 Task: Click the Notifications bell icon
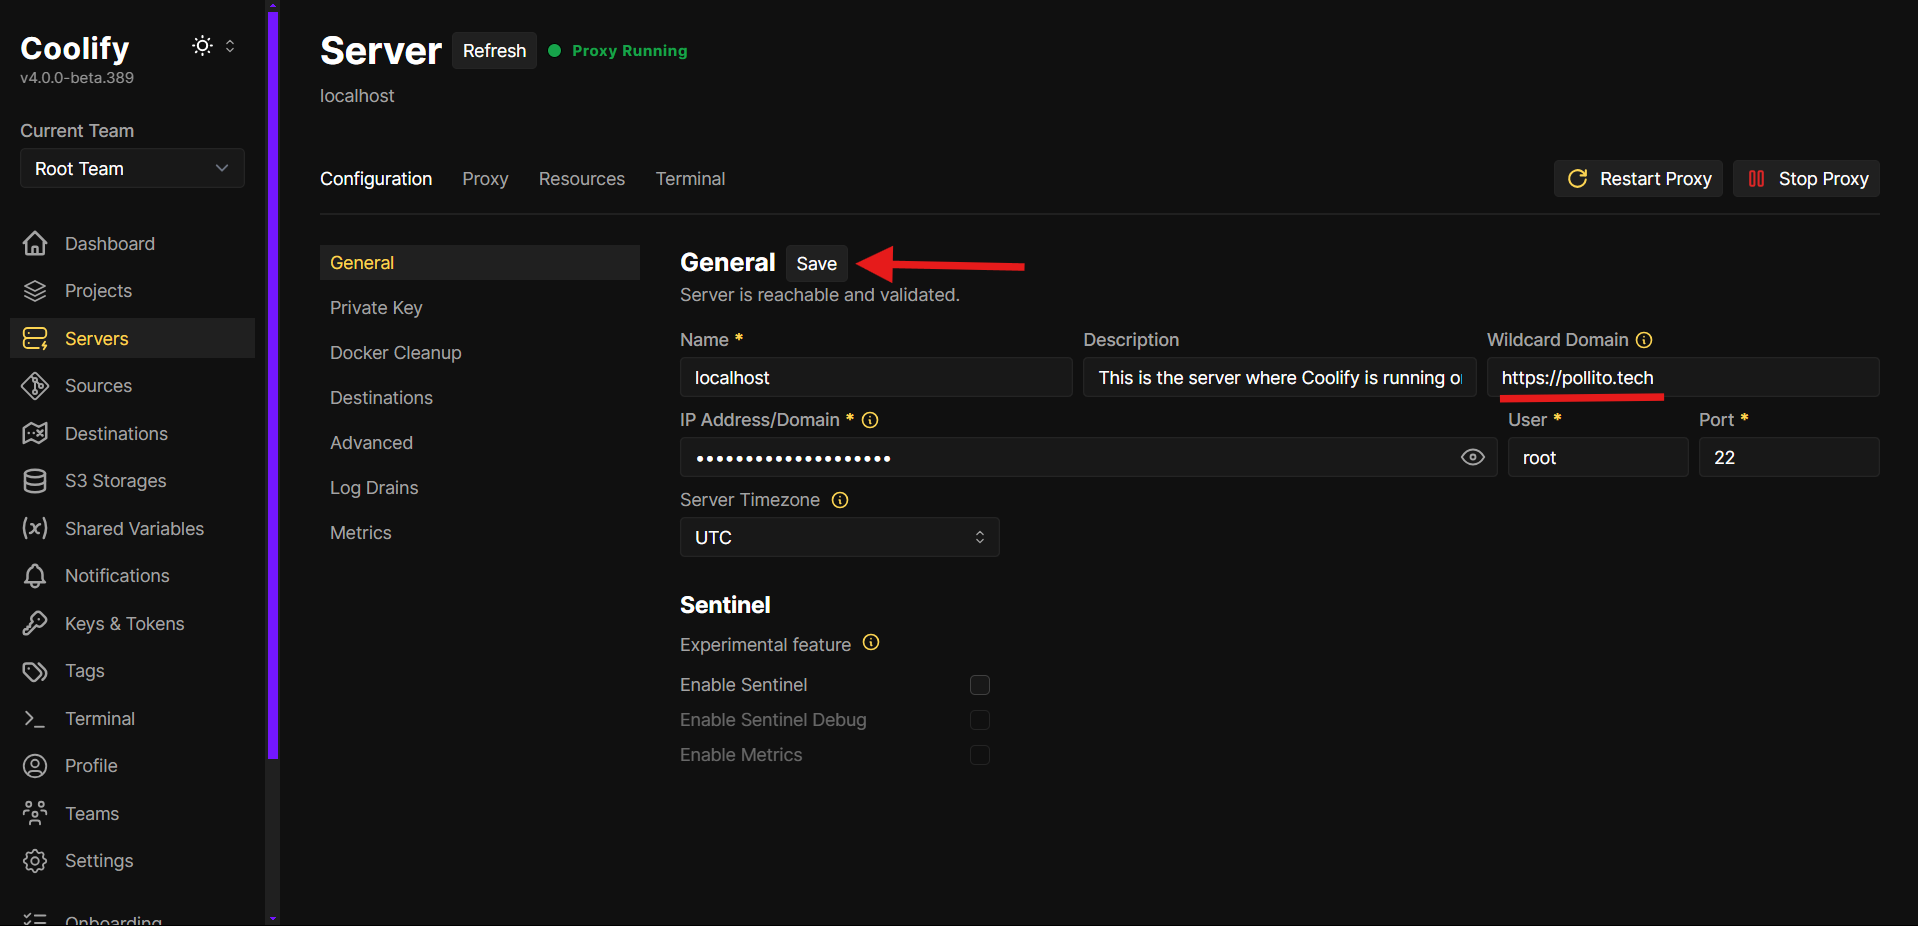coord(35,576)
